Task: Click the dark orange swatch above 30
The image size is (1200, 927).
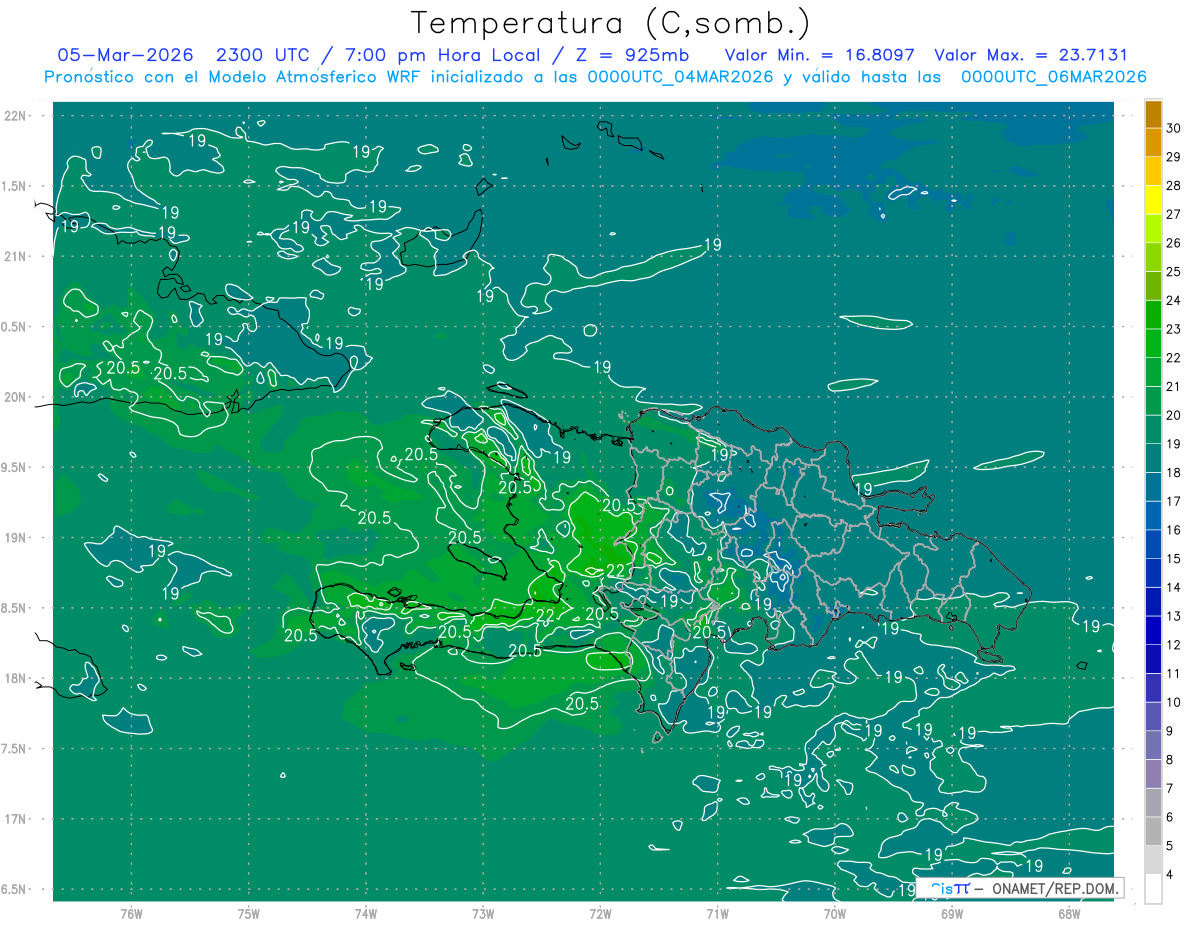Action: point(1153,115)
